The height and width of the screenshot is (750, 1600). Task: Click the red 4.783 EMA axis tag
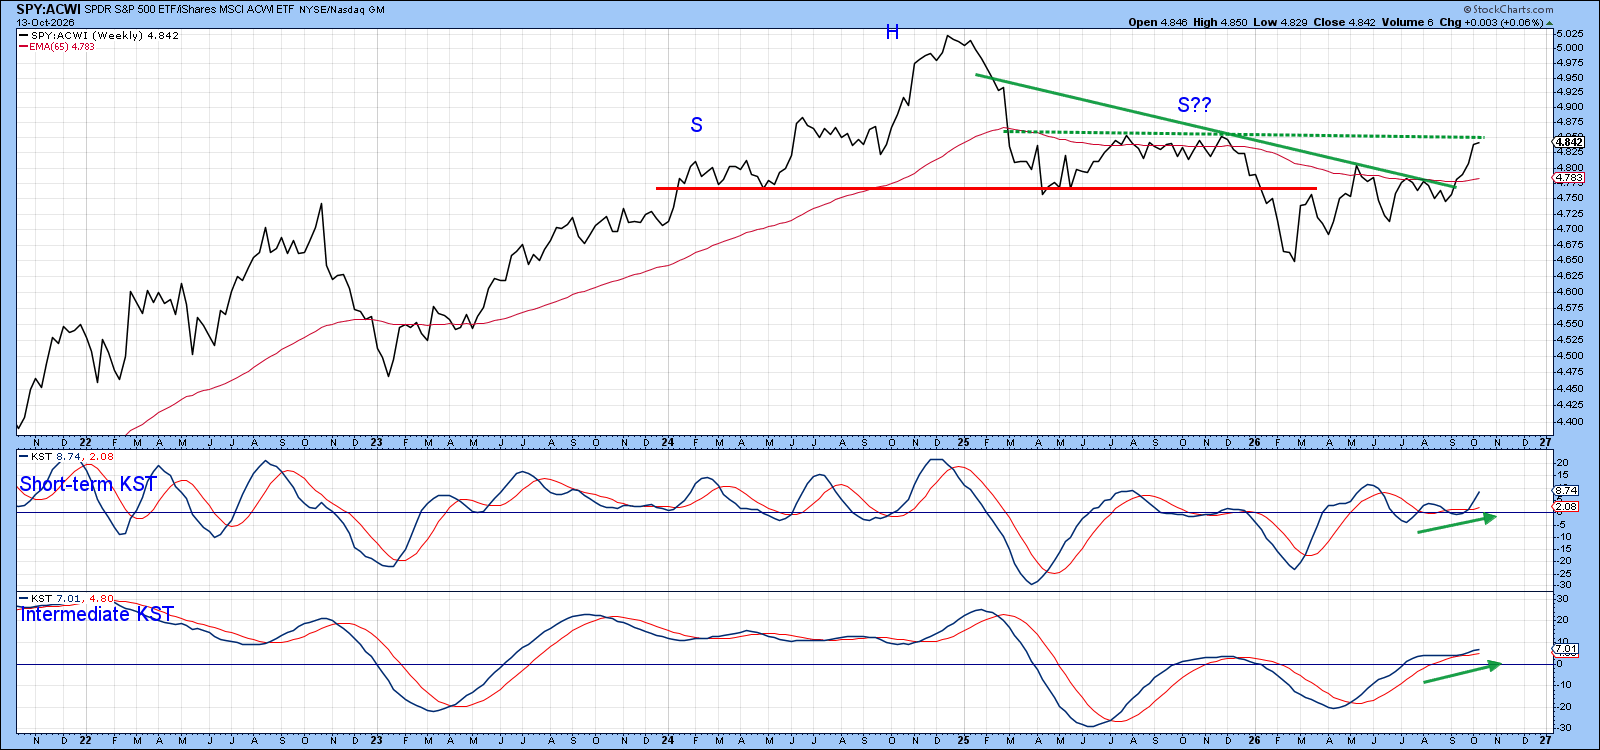(1569, 178)
